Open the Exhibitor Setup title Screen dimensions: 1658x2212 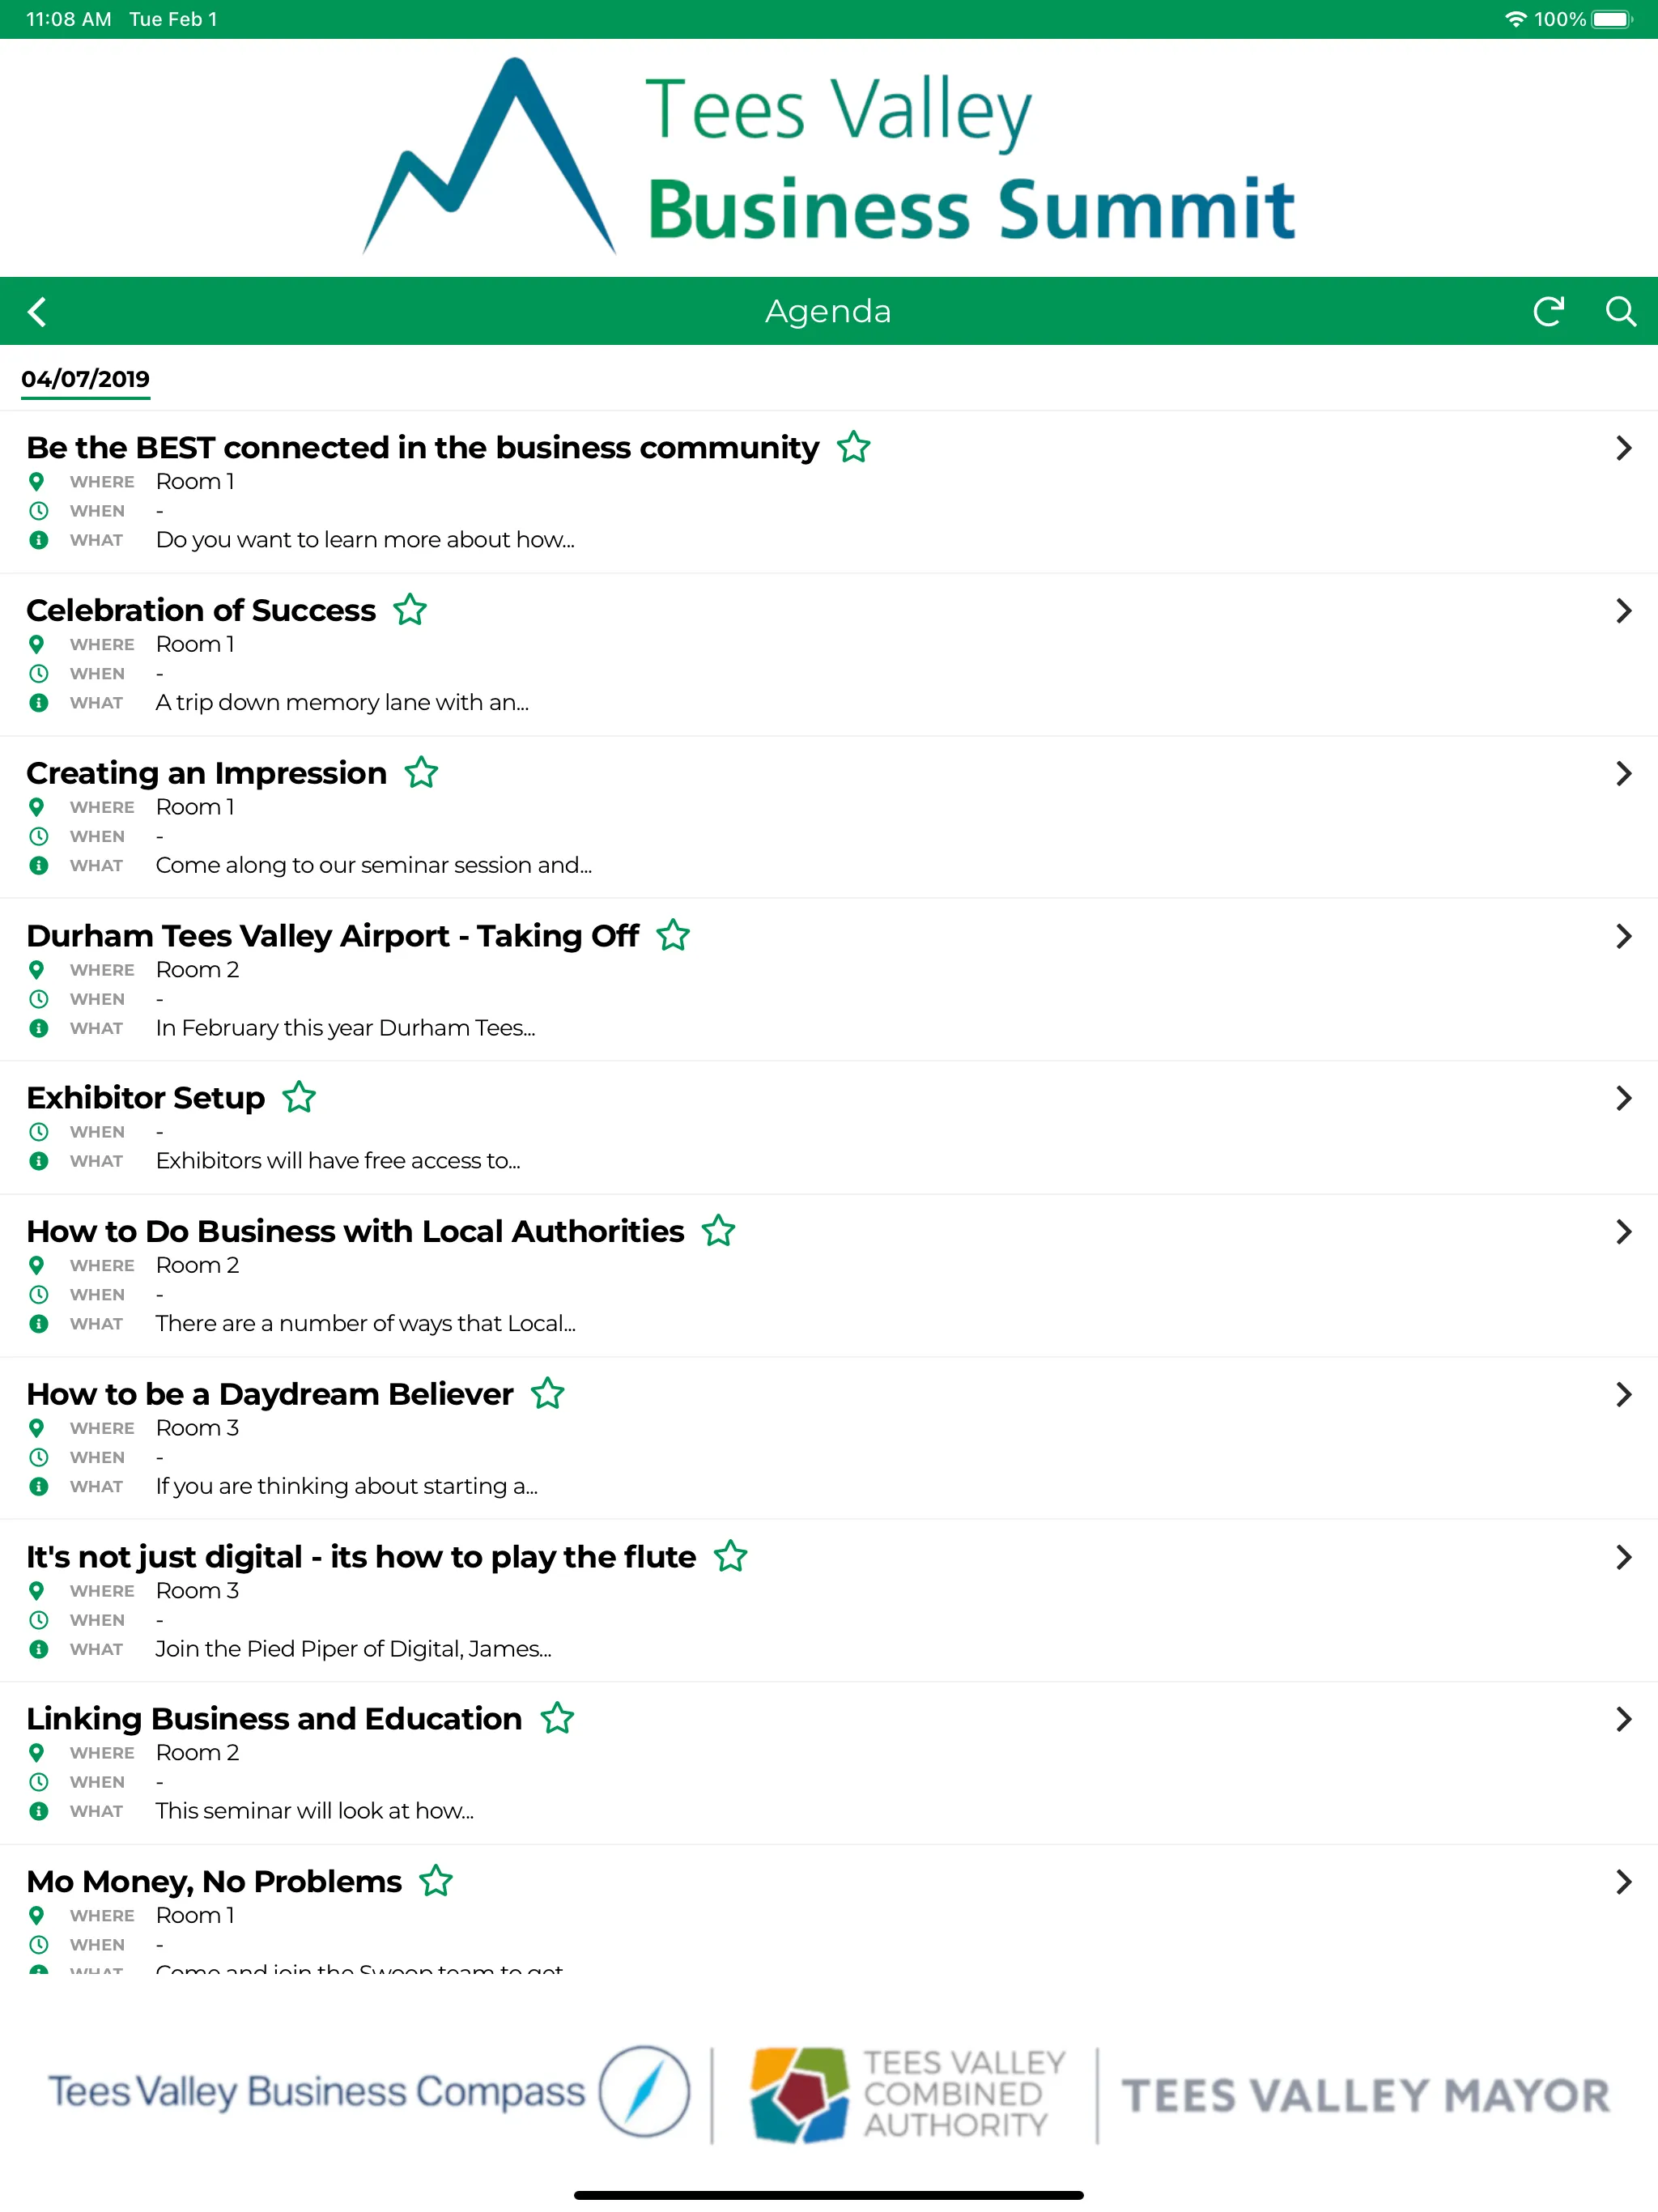(145, 1098)
